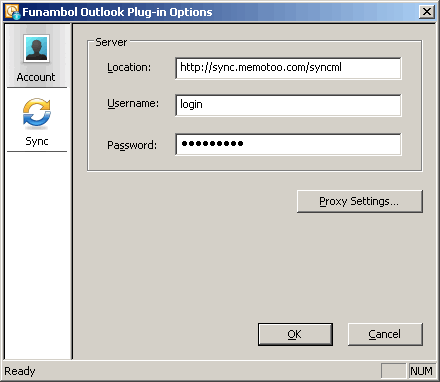Click the Funambol title bar app icon
Viewport: 440px width, 382px height.
tap(13, 12)
